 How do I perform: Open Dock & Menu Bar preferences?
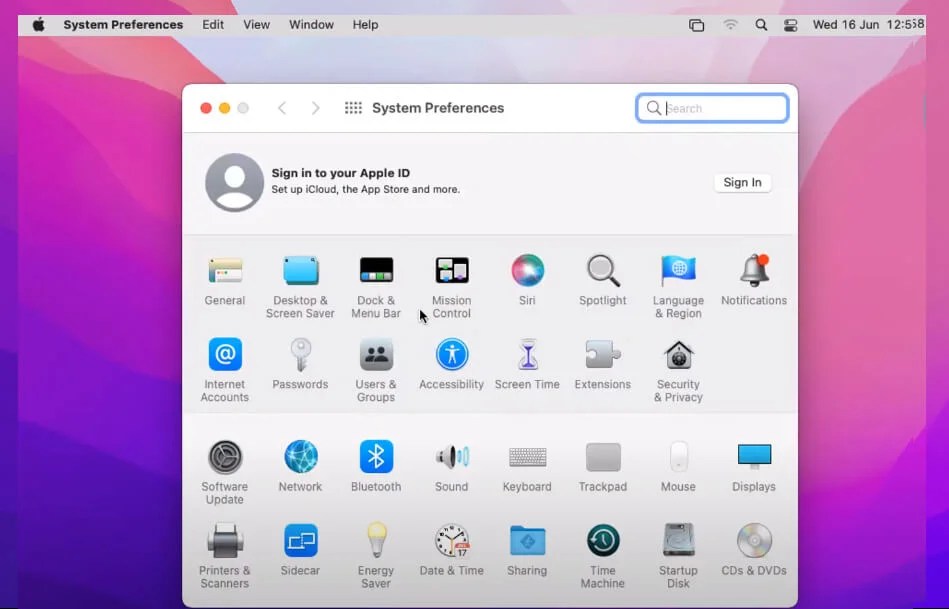(x=376, y=271)
